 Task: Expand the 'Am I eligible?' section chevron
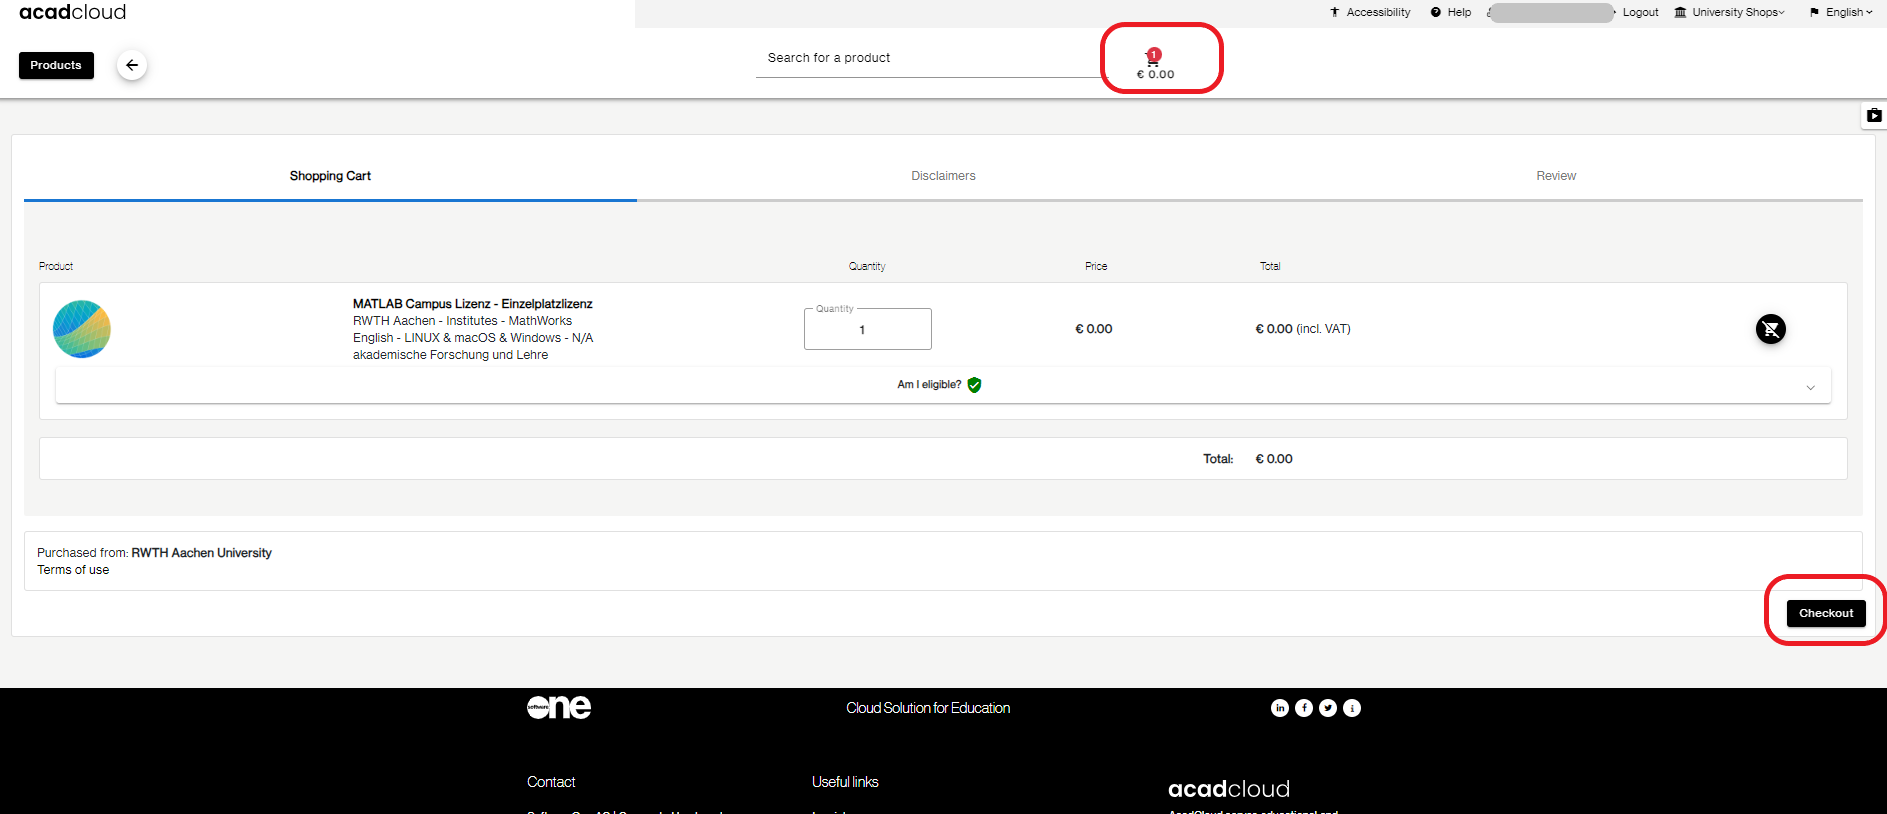[1810, 388]
